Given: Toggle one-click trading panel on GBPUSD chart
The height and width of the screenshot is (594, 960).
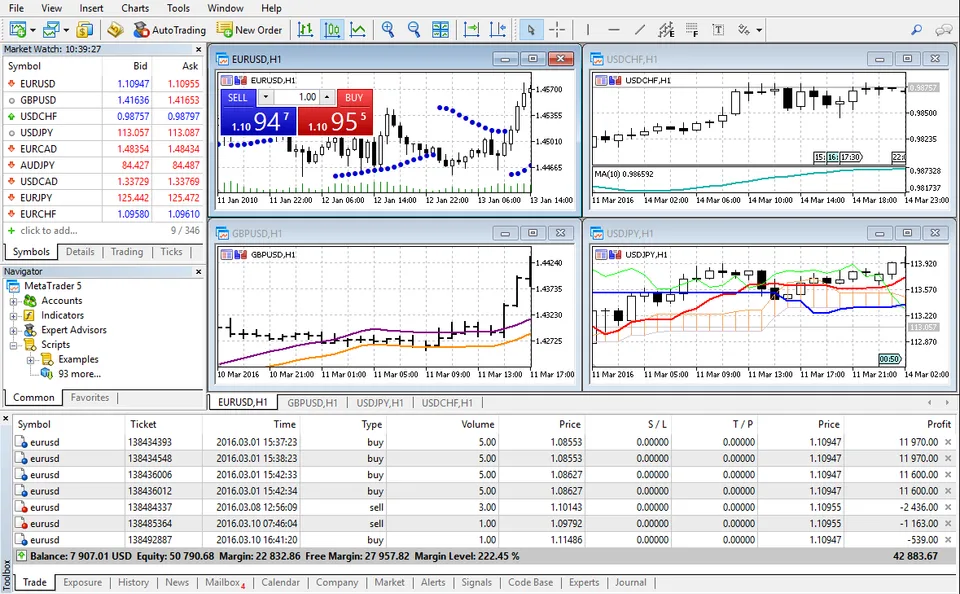Looking at the screenshot, I should 240,254.
